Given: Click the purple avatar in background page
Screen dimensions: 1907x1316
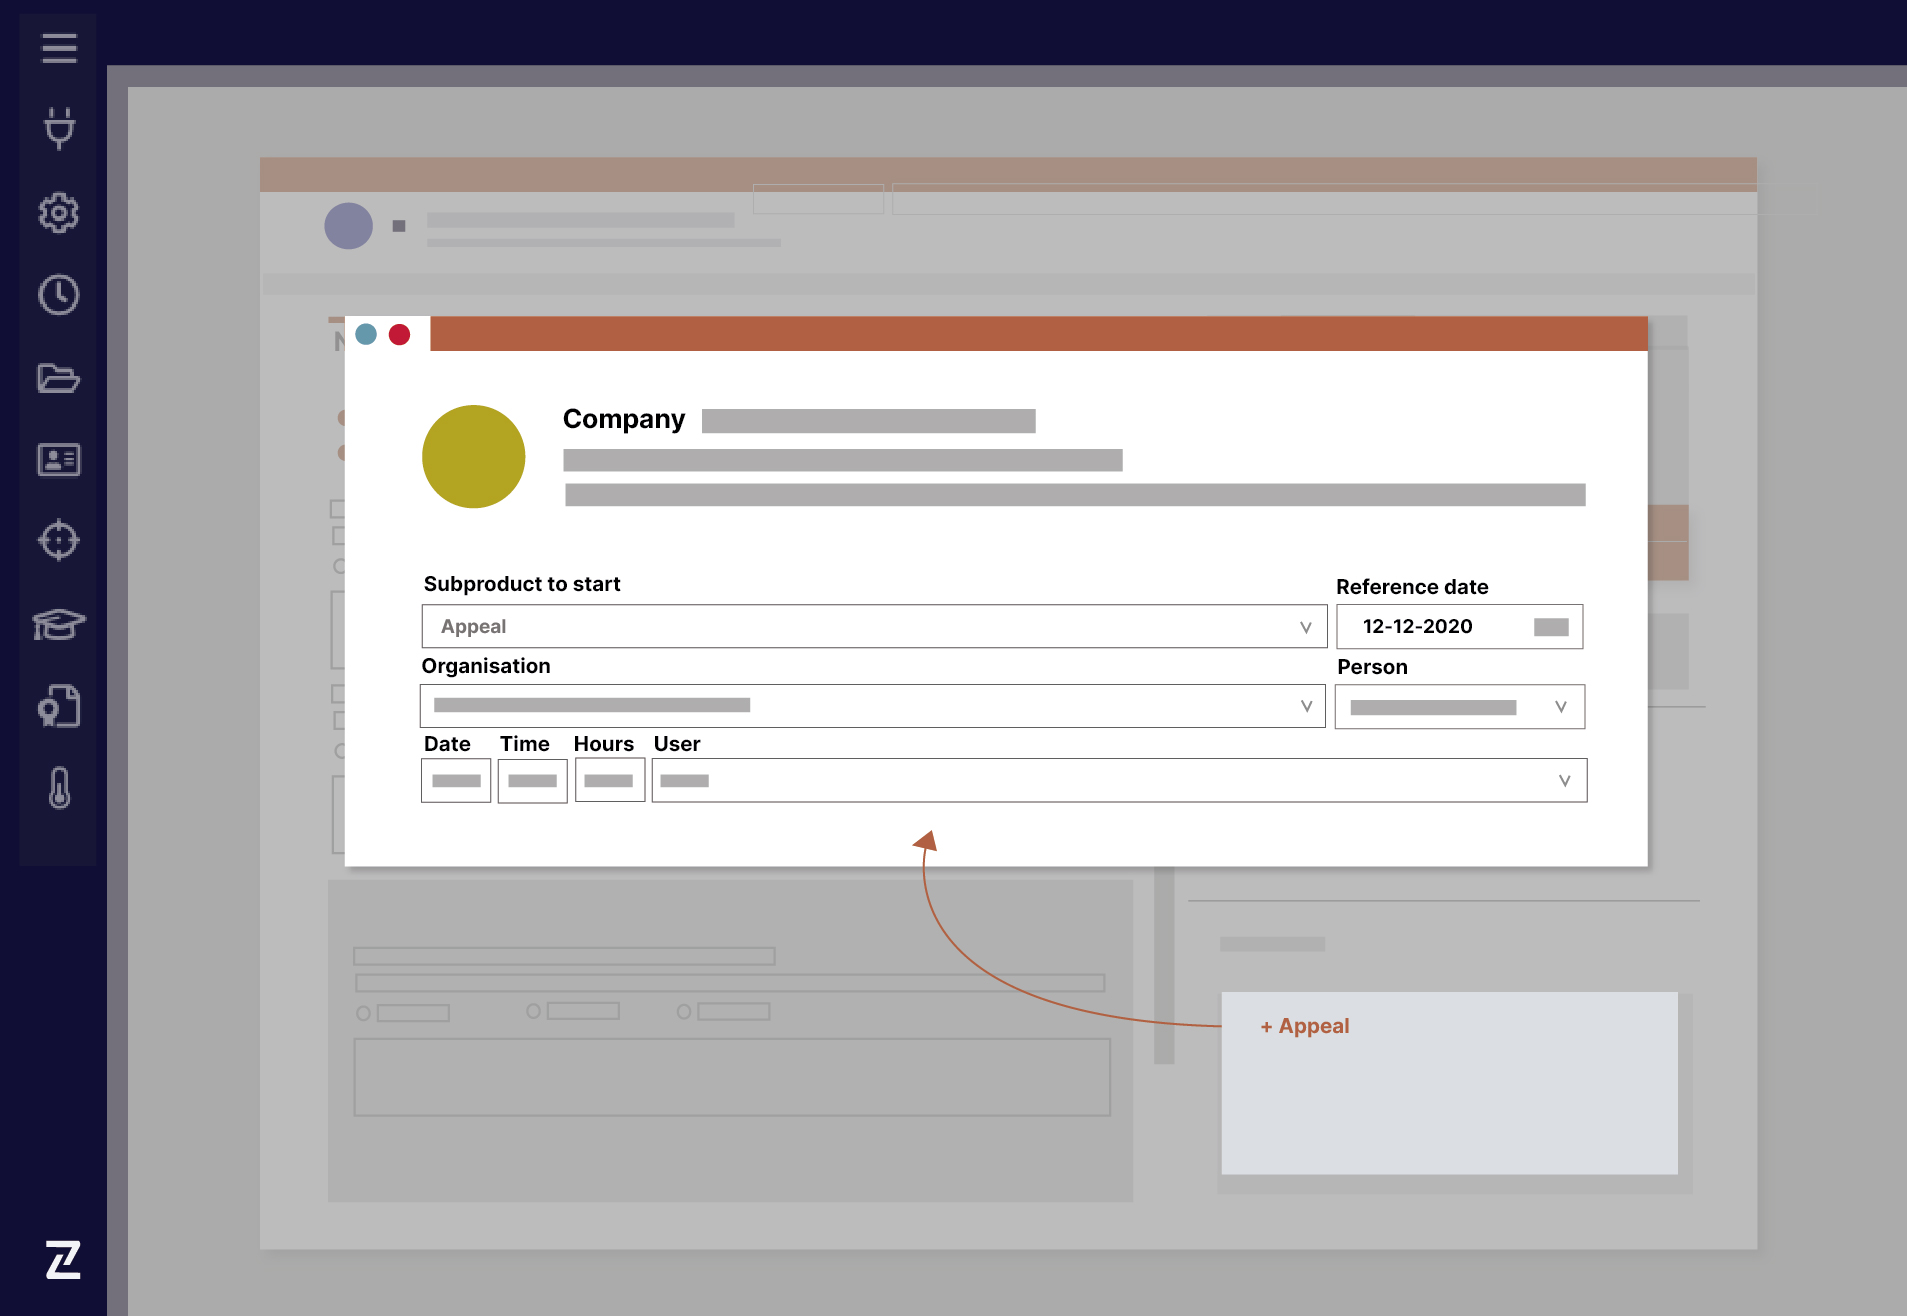Looking at the screenshot, I should (349, 226).
